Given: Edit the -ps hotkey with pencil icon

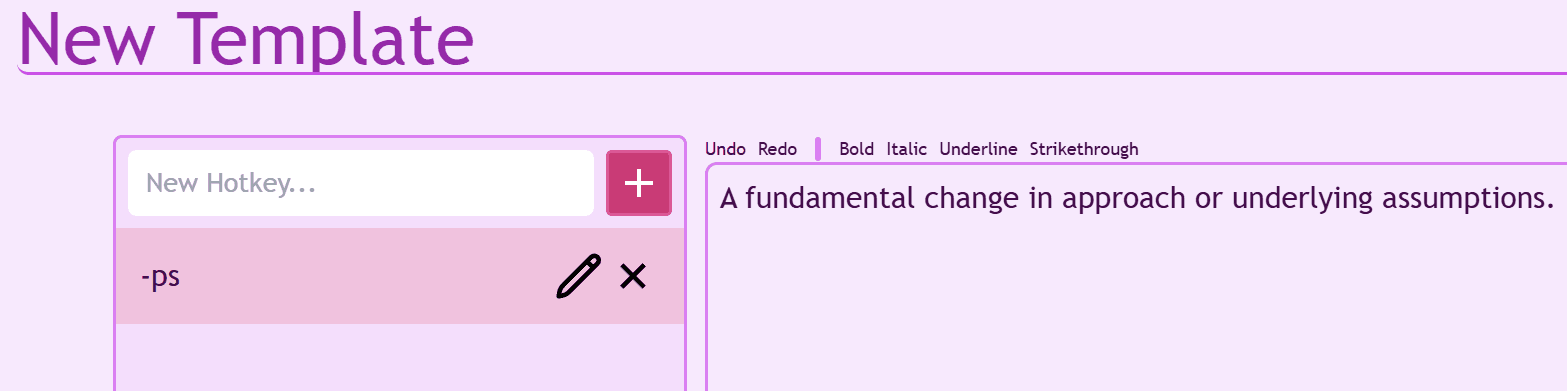Looking at the screenshot, I should tap(579, 276).
